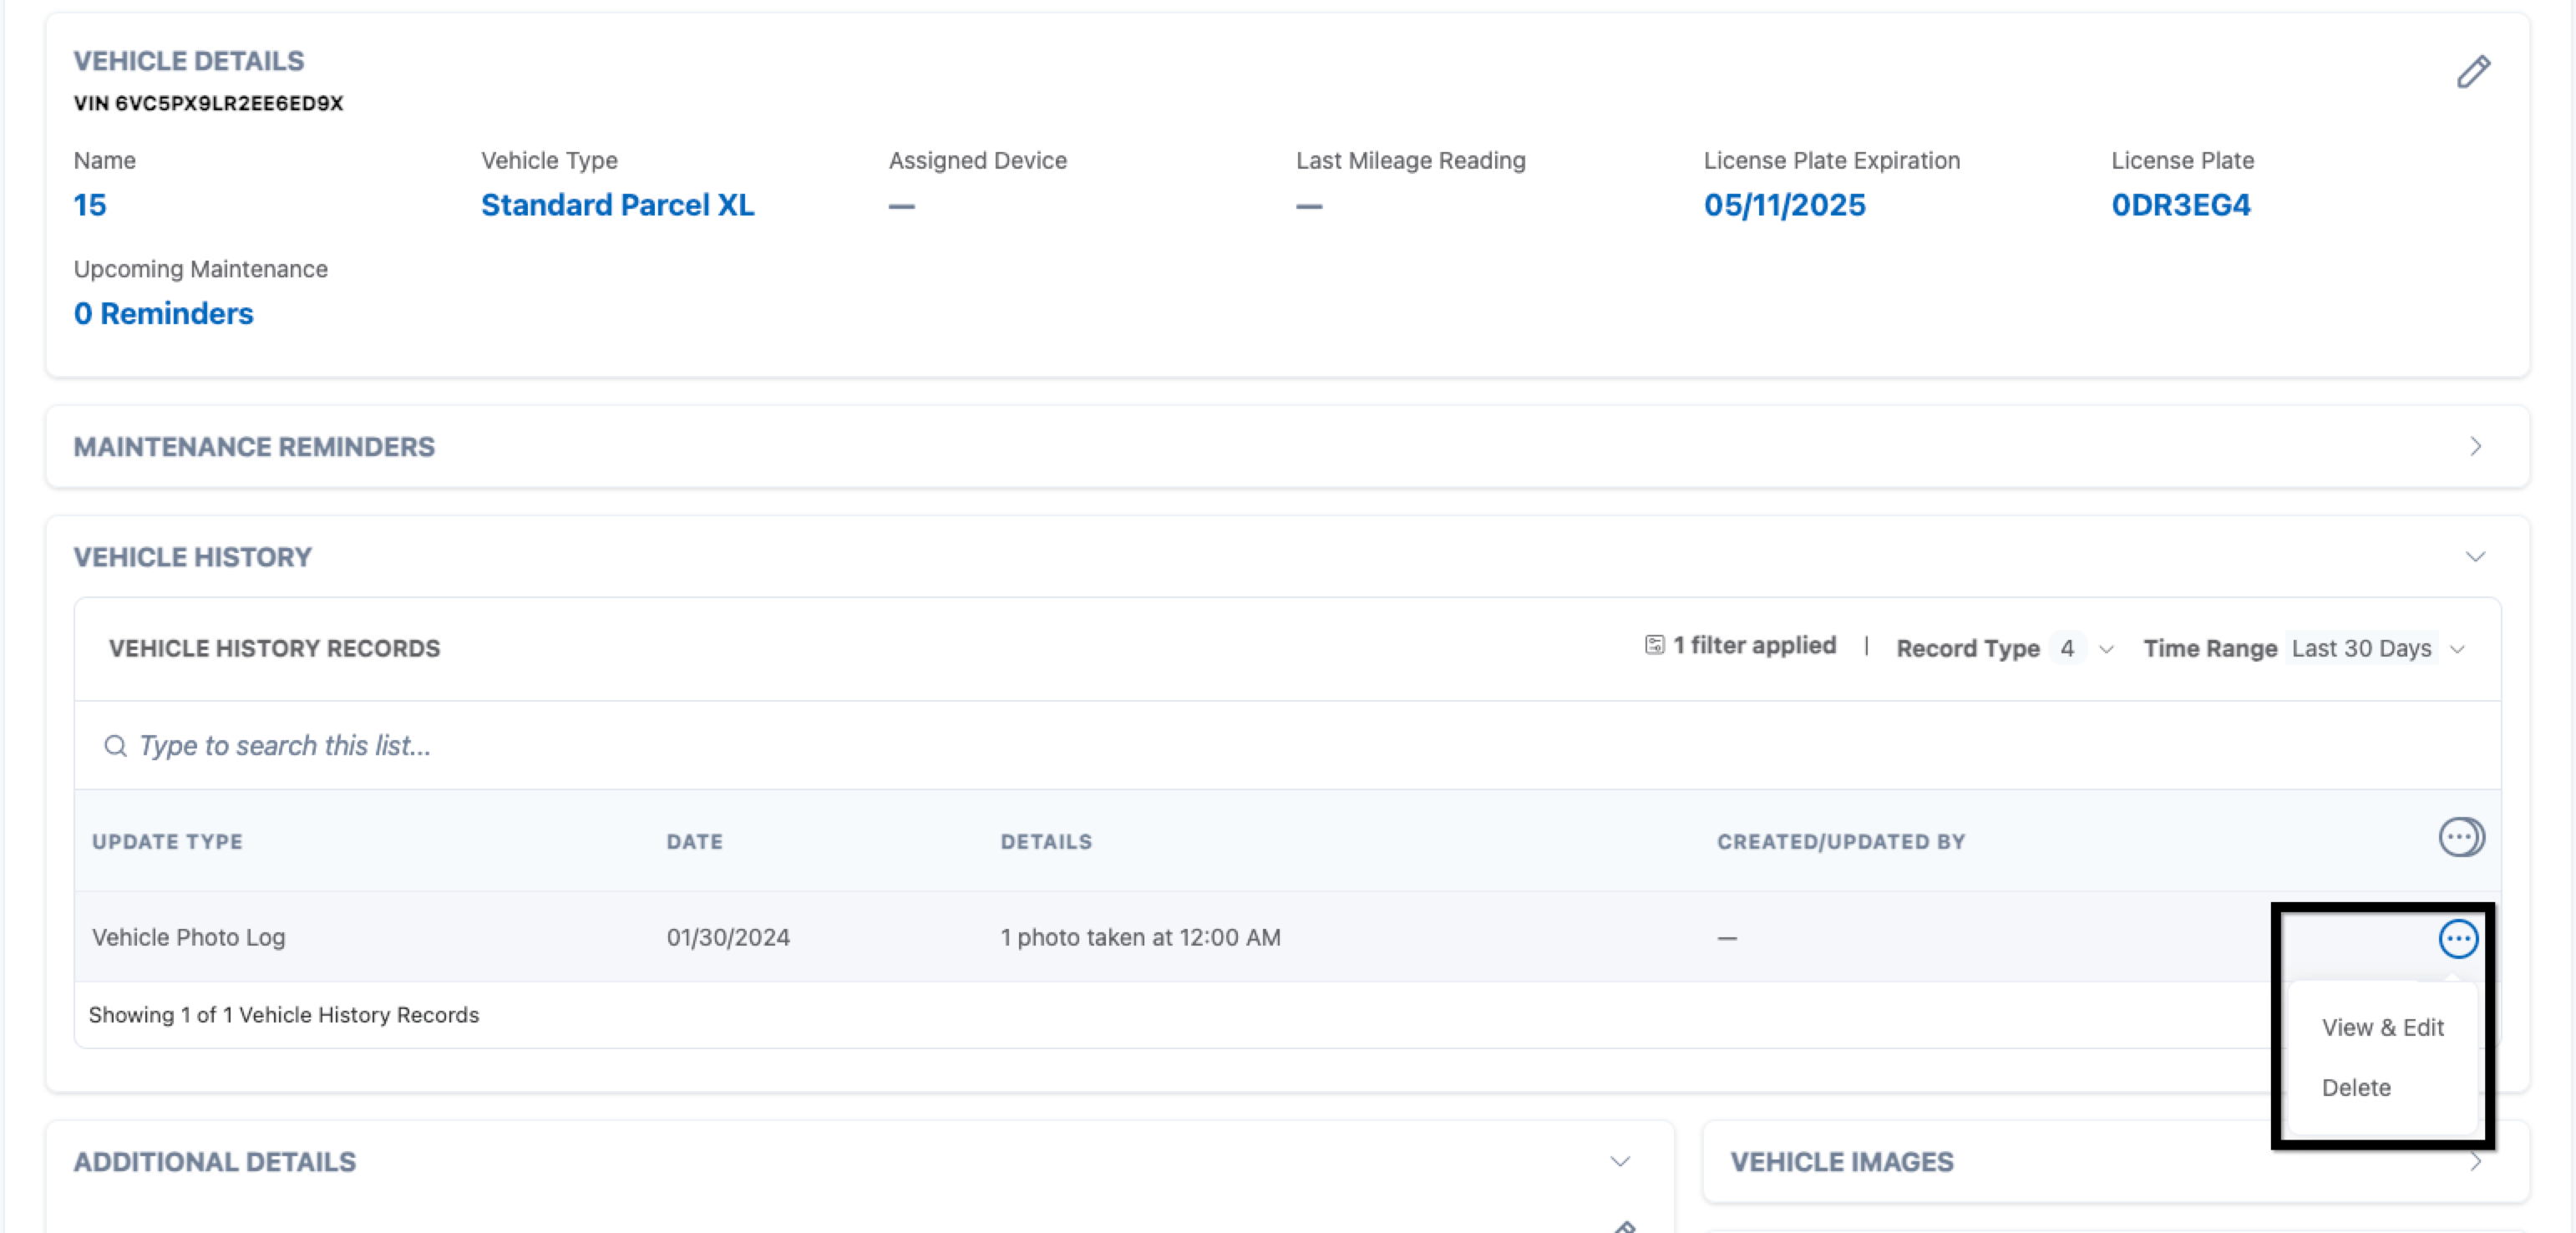
Task: Click the Standard Parcel XL vehicle type link
Action: pos(617,205)
